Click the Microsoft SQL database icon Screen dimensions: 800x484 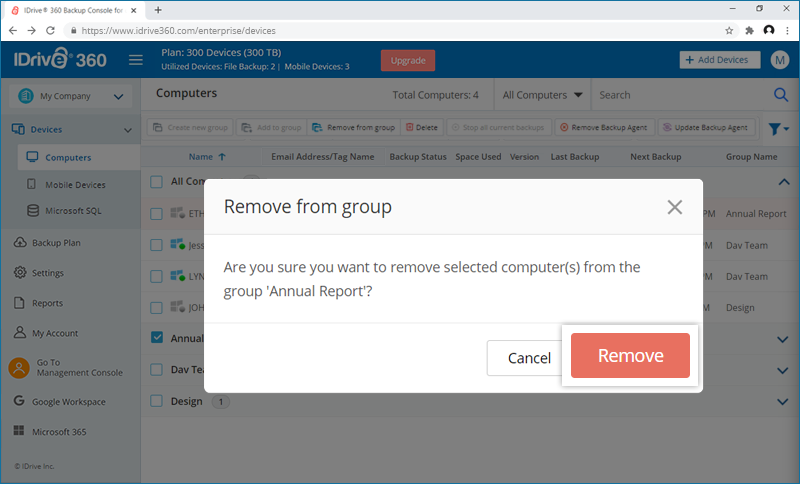click(33, 211)
